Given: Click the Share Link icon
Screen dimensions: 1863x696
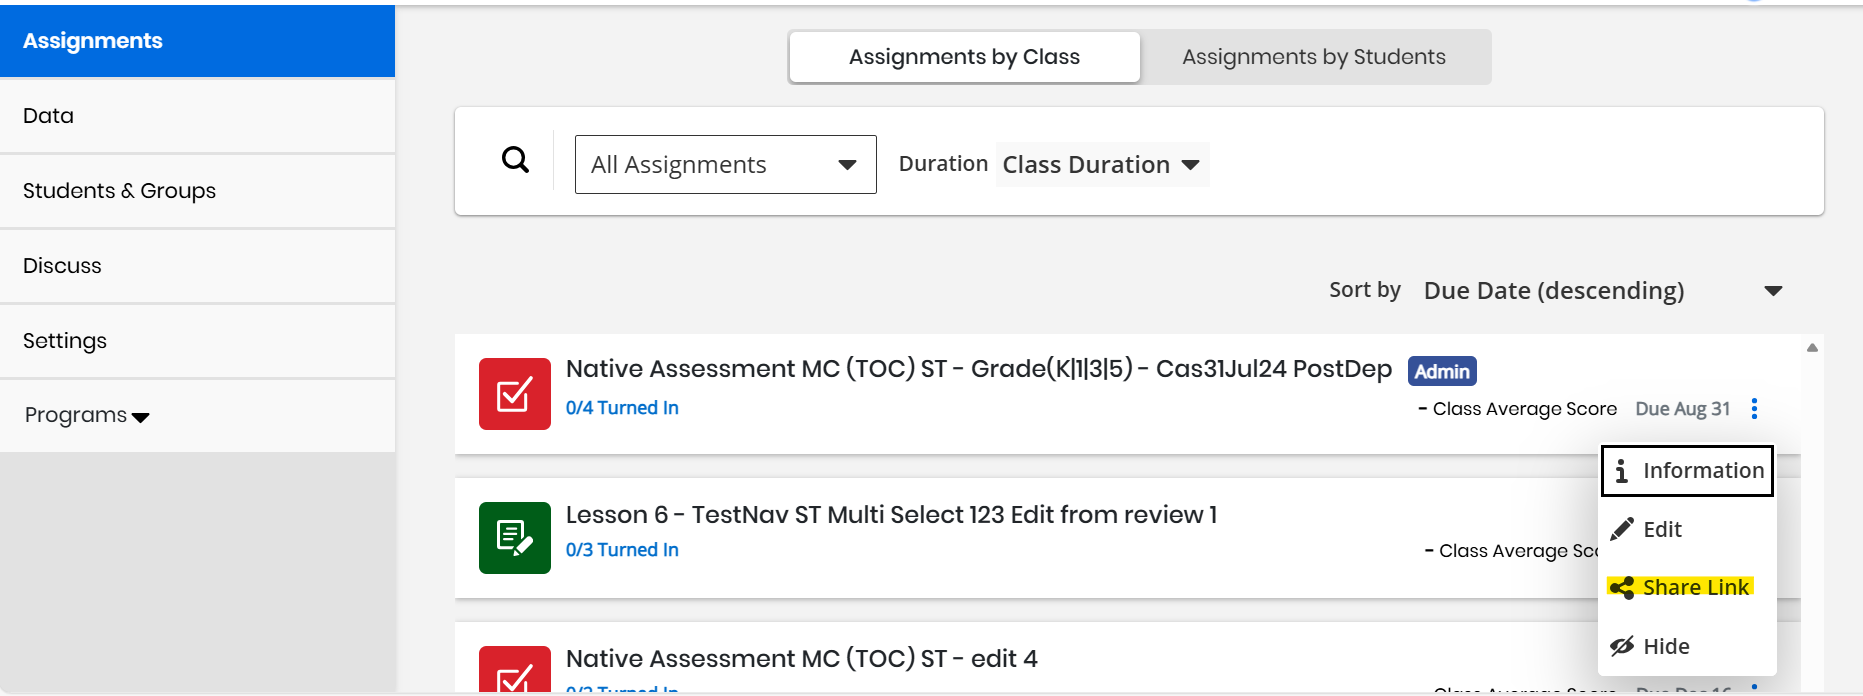Looking at the screenshot, I should (1622, 588).
